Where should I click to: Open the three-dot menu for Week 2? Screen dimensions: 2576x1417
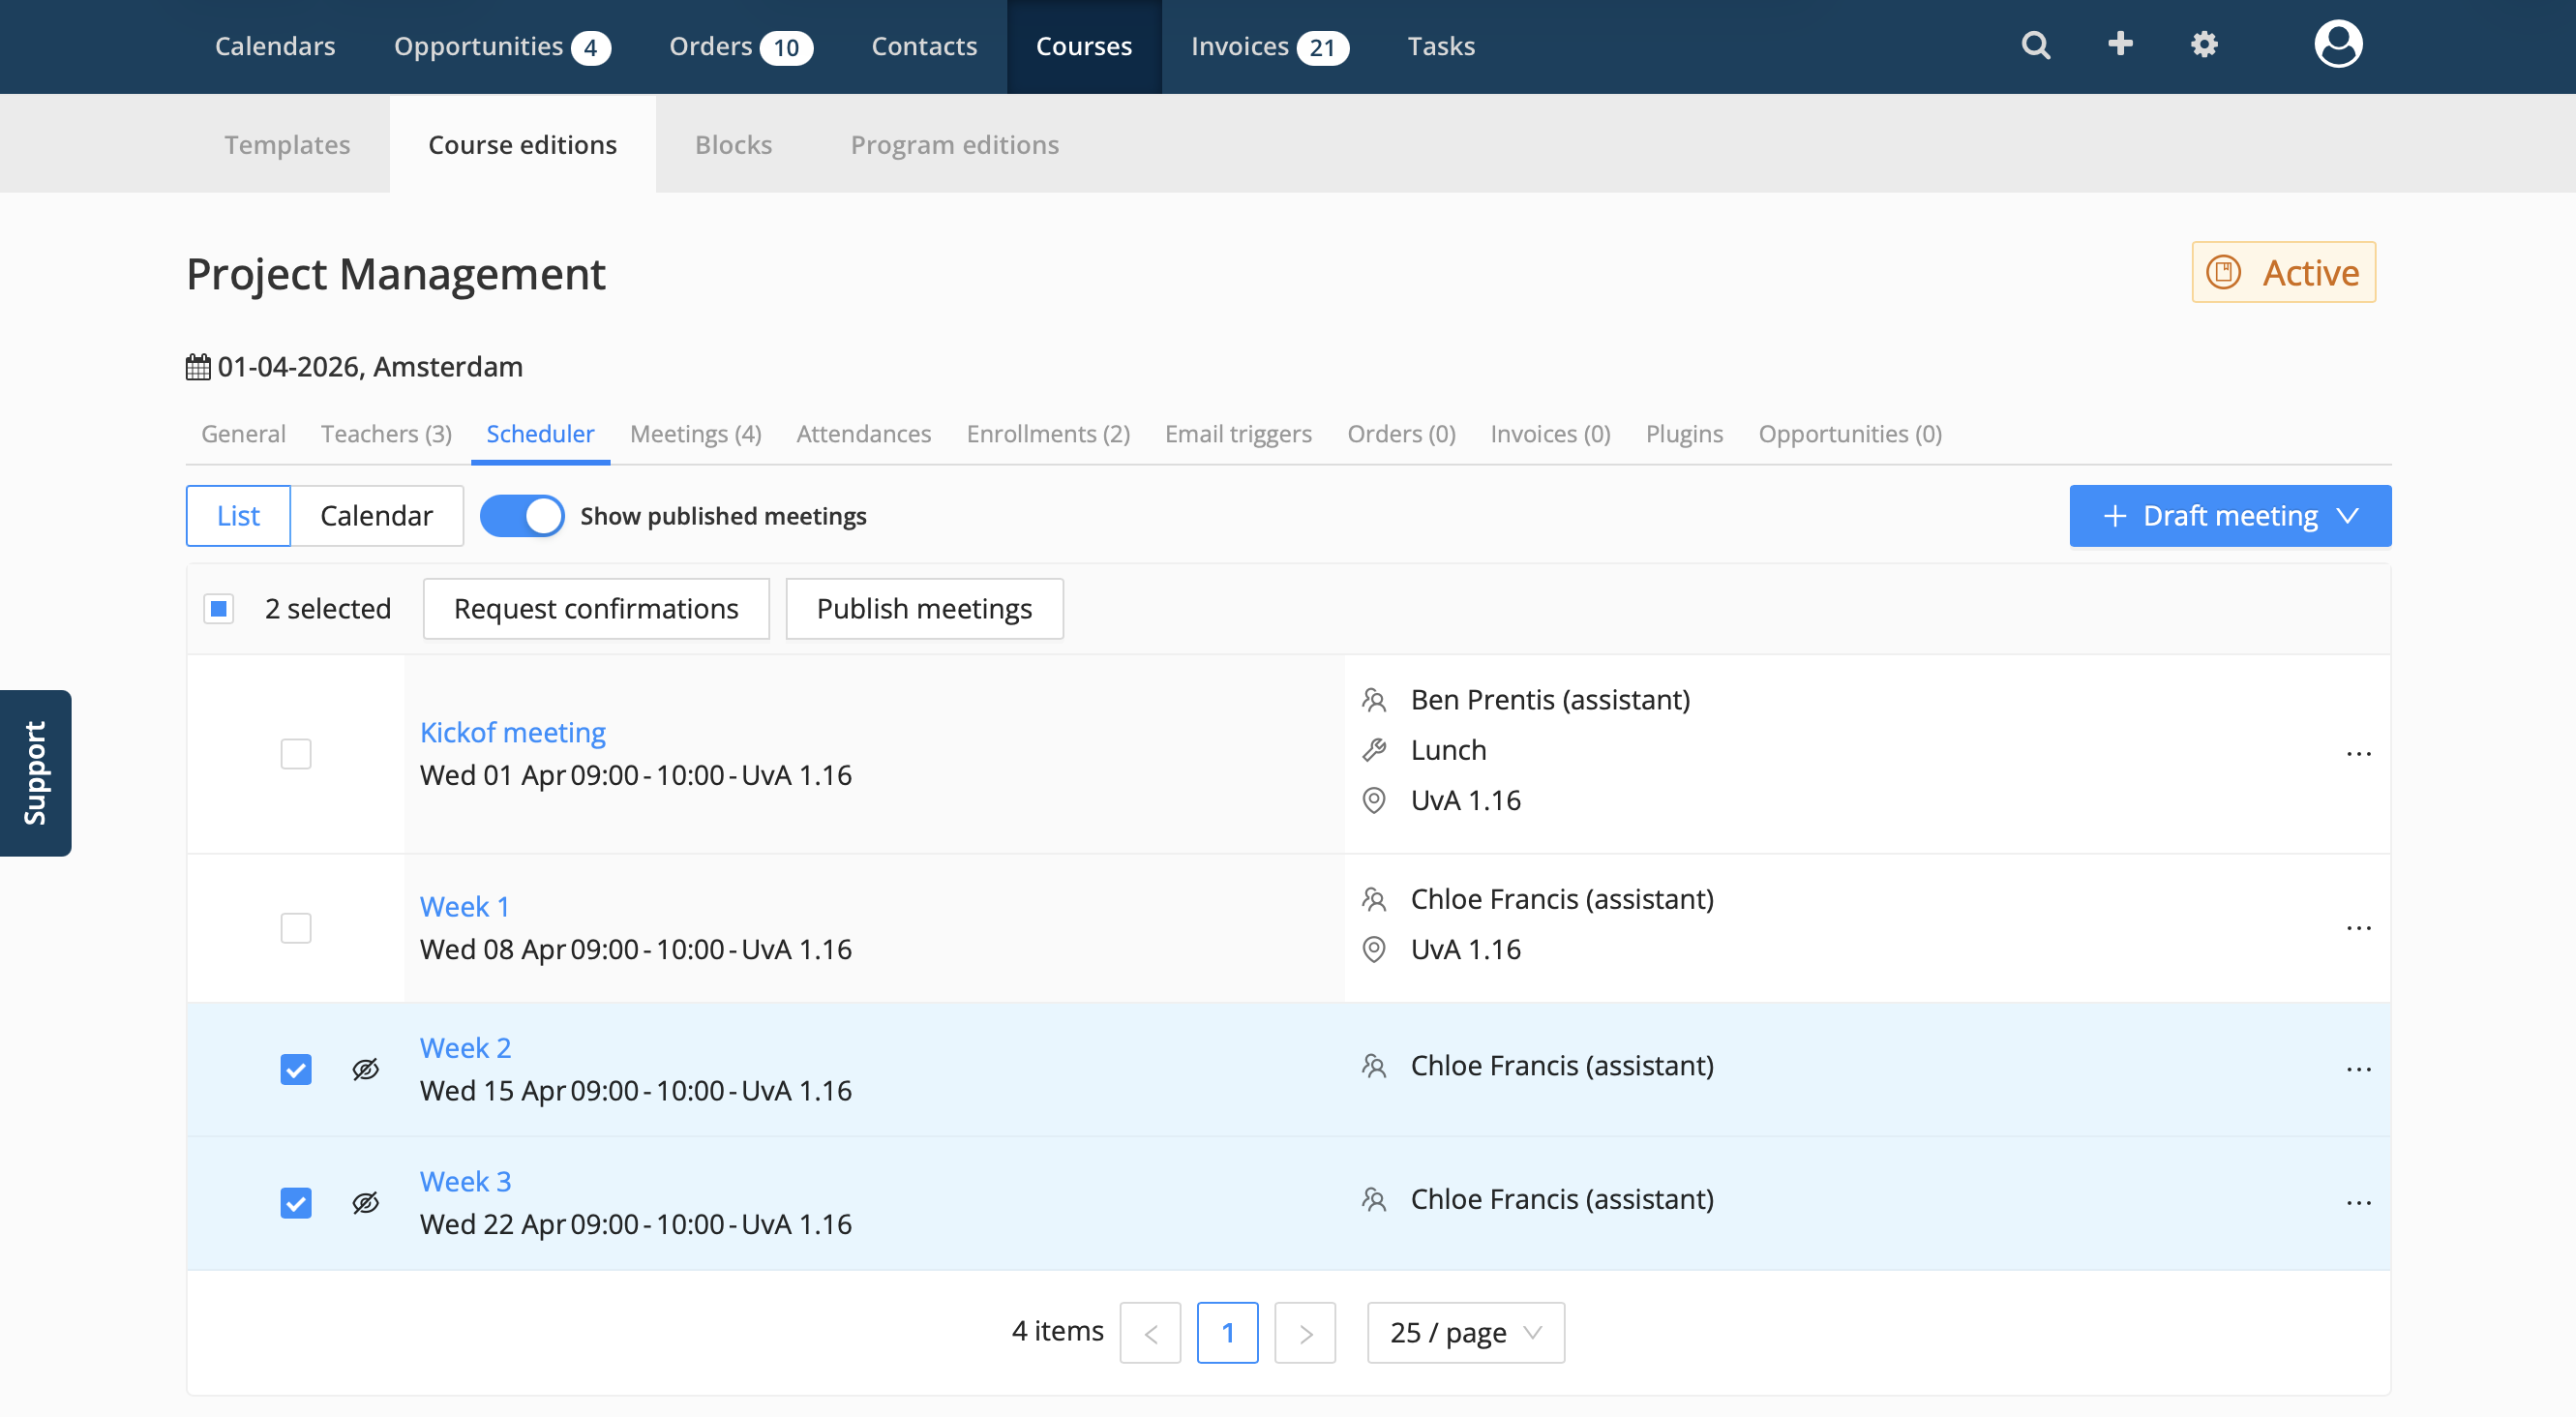pyautogui.click(x=2358, y=1069)
